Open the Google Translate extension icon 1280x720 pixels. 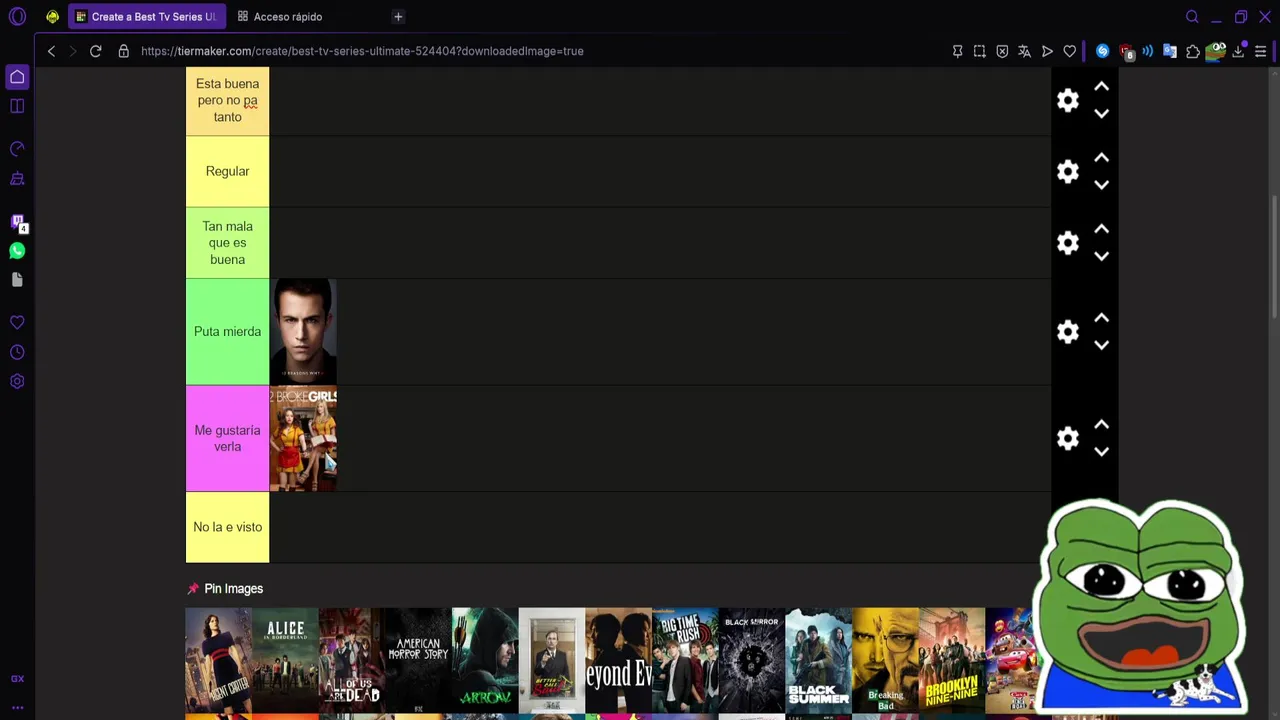coord(1170,51)
